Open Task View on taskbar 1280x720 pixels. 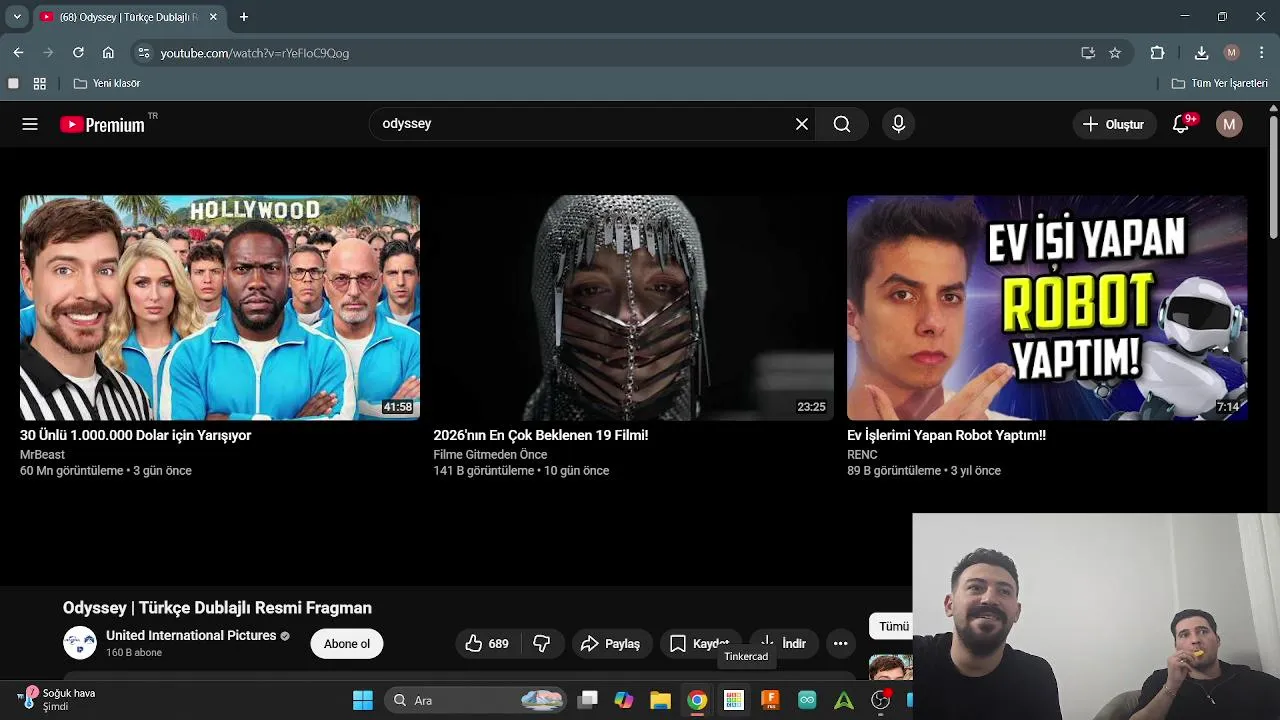tap(588, 700)
